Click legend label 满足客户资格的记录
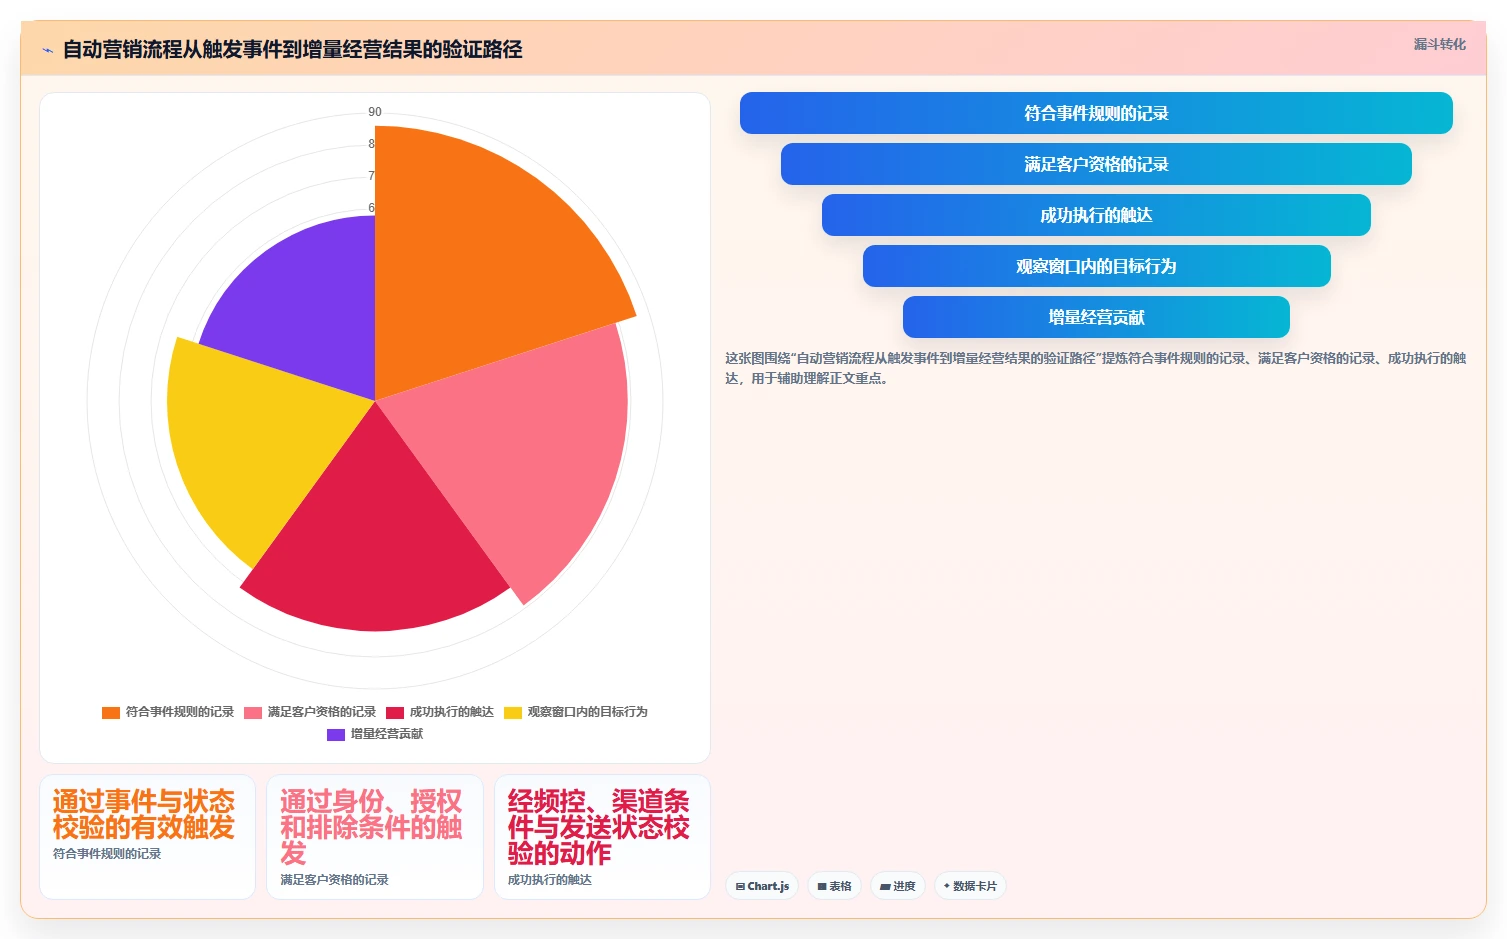1507x939 pixels. click(322, 712)
